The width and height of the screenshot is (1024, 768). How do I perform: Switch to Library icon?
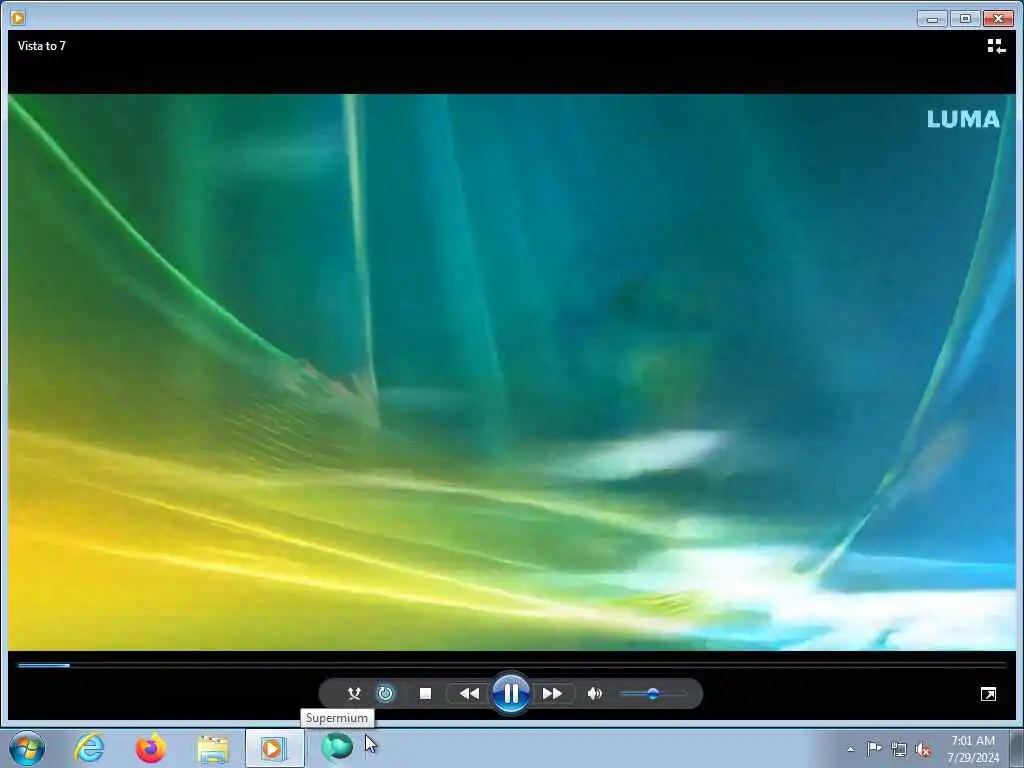click(x=996, y=46)
